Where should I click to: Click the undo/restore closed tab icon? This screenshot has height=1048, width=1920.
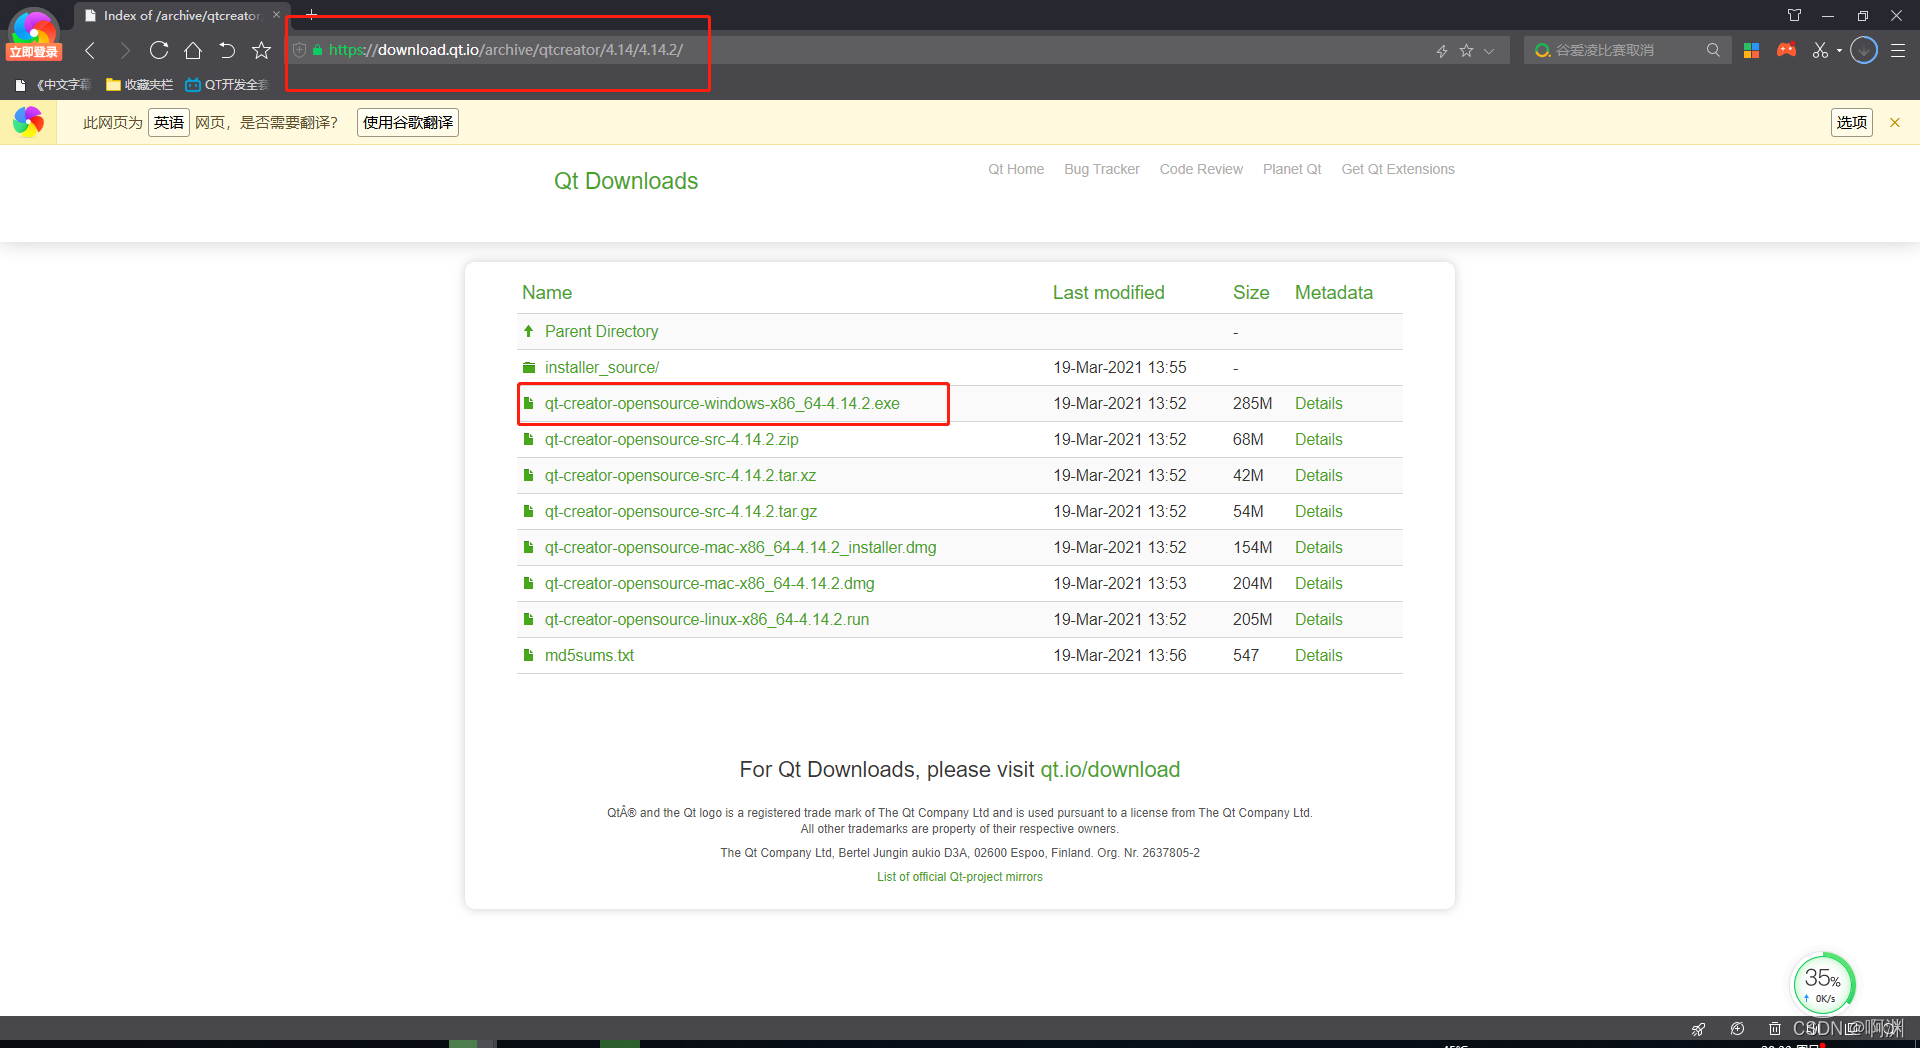pyautogui.click(x=227, y=50)
